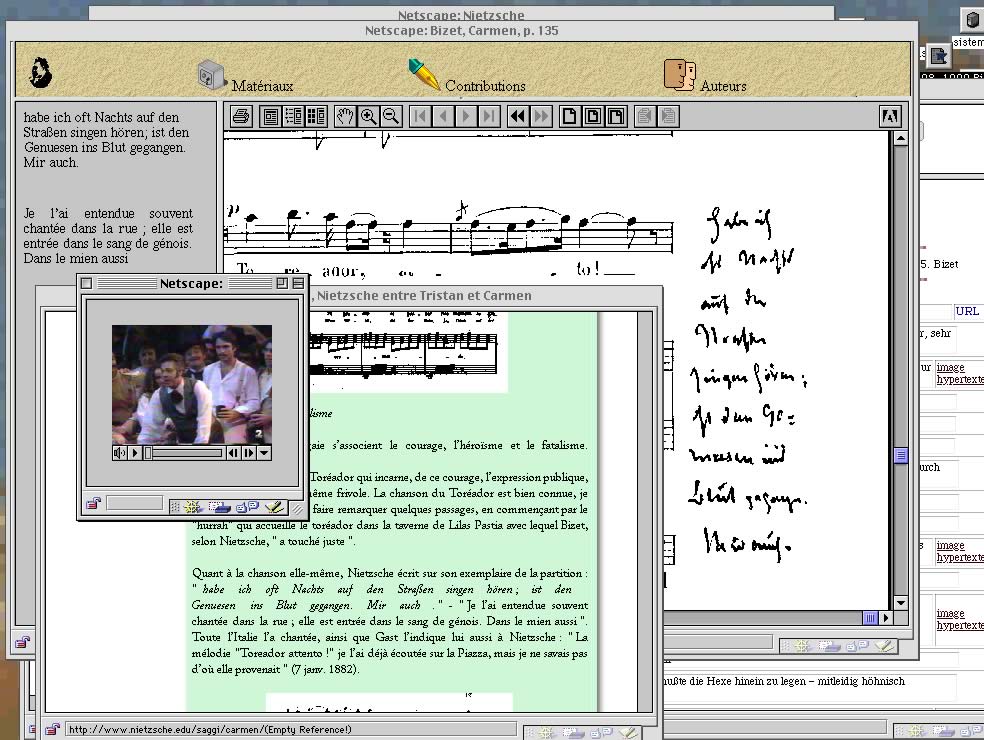Go to Next Page arrow
This screenshot has width=984, height=740.
pyautogui.click(x=466, y=116)
